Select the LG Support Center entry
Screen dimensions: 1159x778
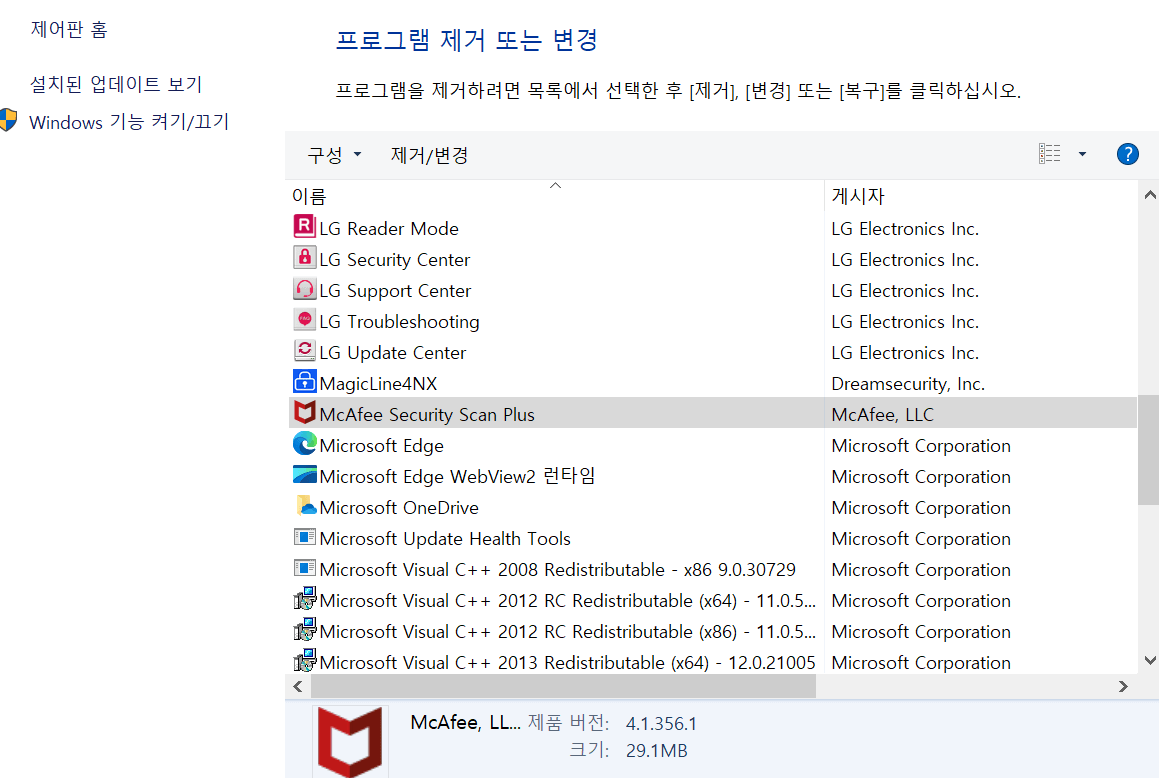pos(713,290)
